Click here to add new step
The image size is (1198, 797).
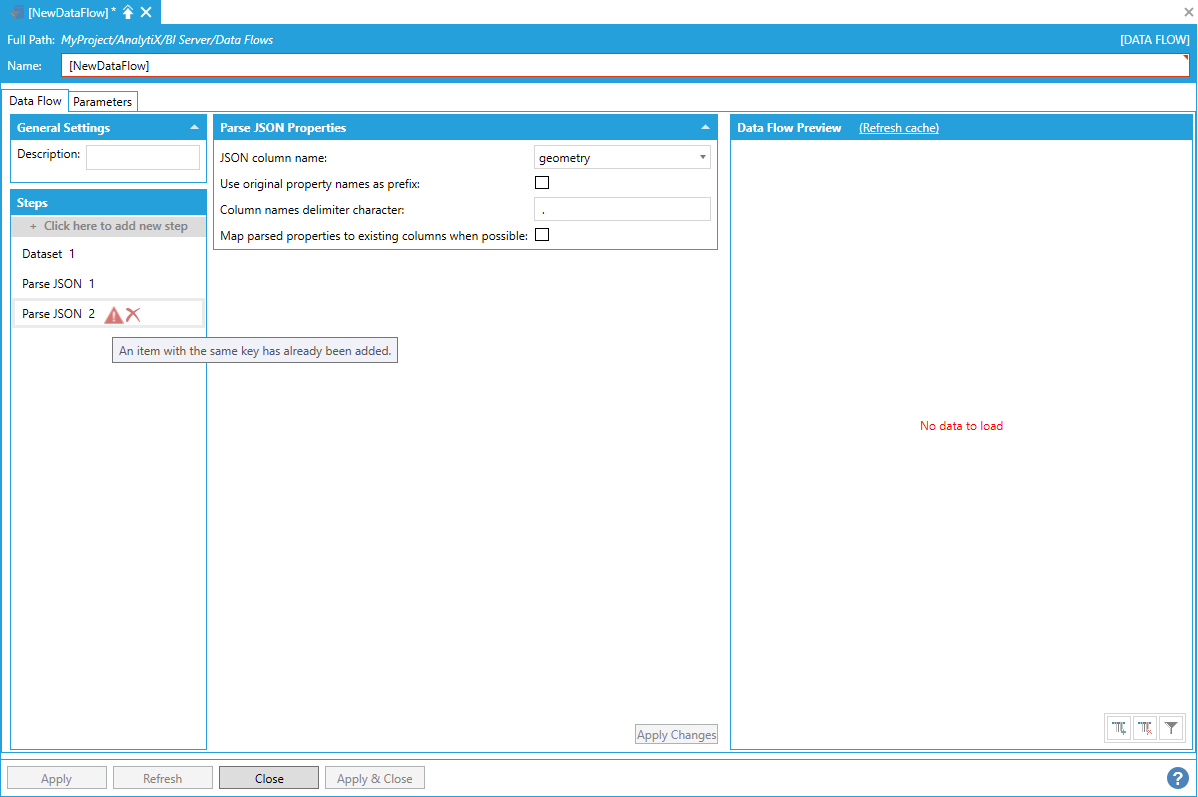click(109, 226)
